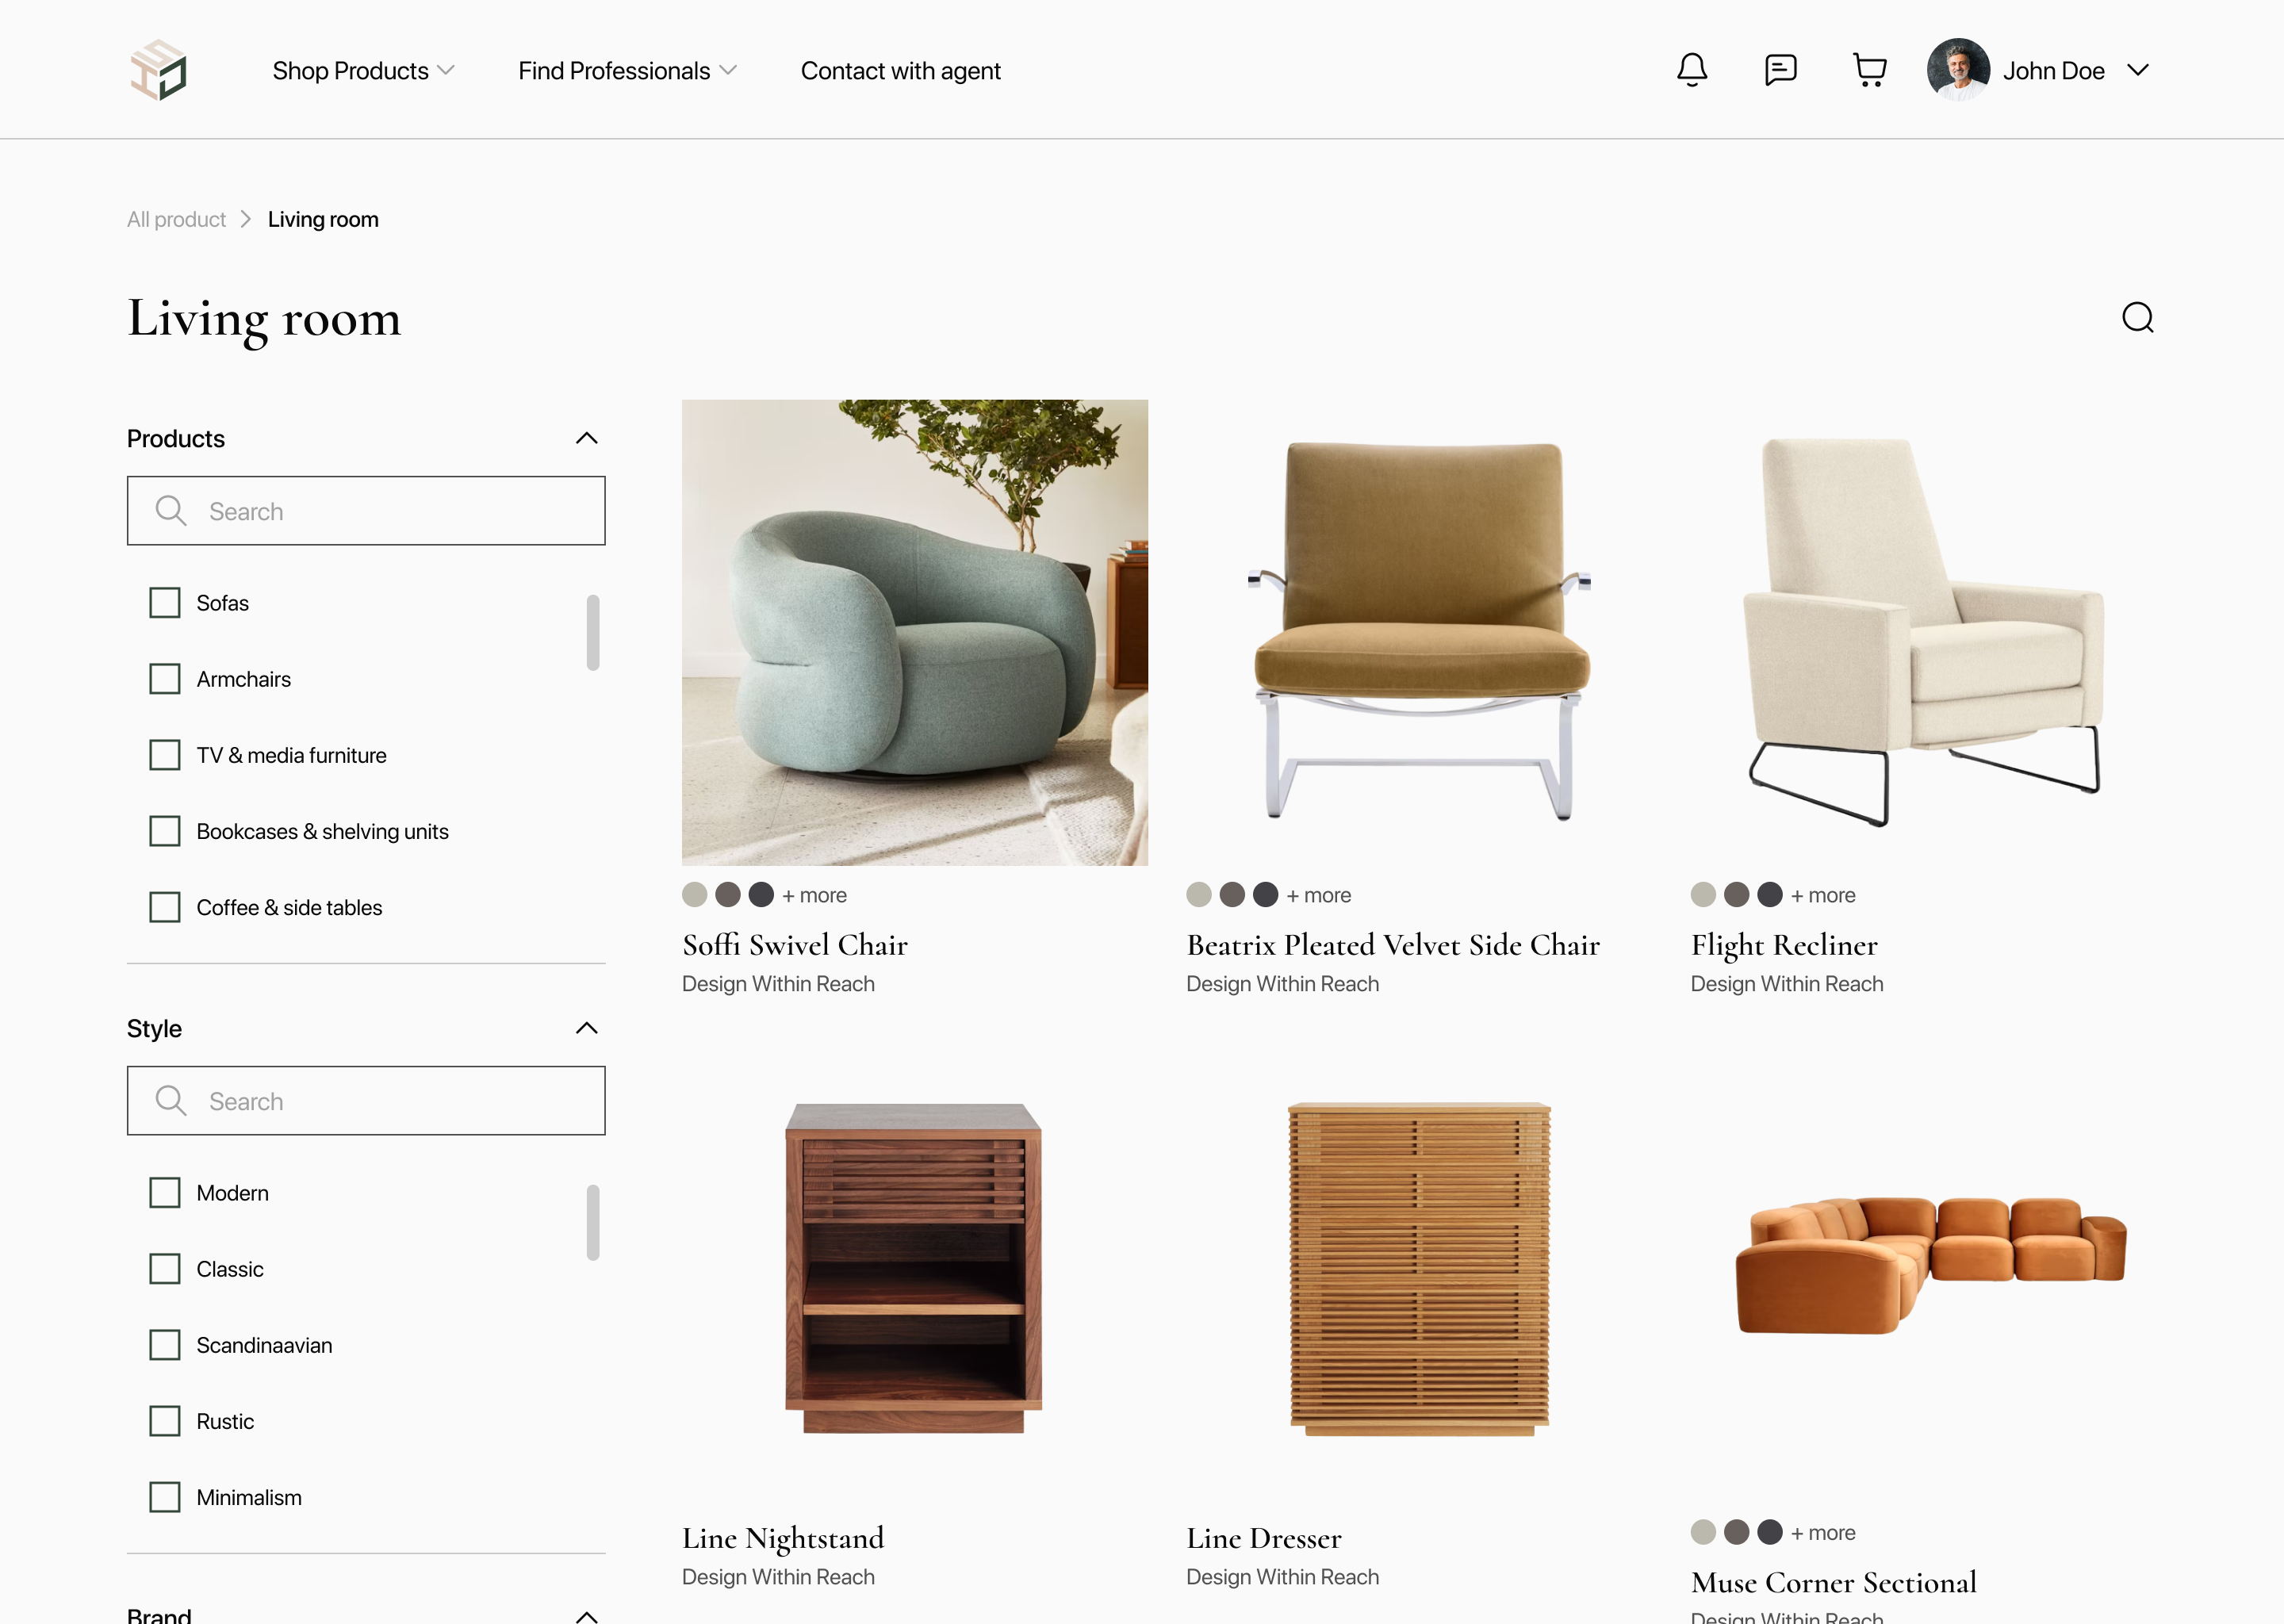Check the Sofas filter checkbox
2284x1624 pixels.
click(x=165, y=603)
